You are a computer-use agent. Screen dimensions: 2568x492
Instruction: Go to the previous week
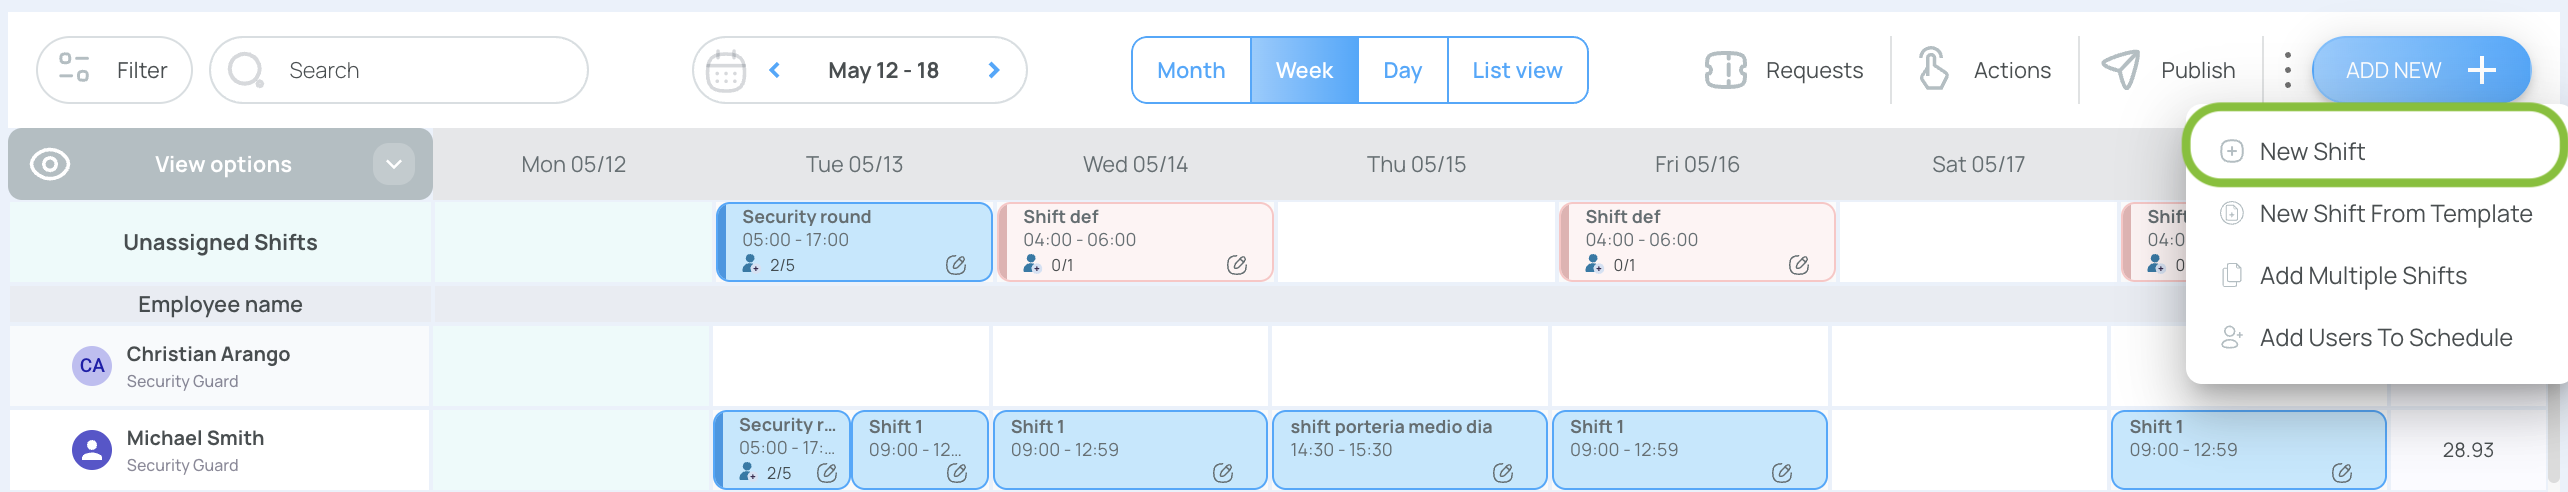(x=775, y=70)
